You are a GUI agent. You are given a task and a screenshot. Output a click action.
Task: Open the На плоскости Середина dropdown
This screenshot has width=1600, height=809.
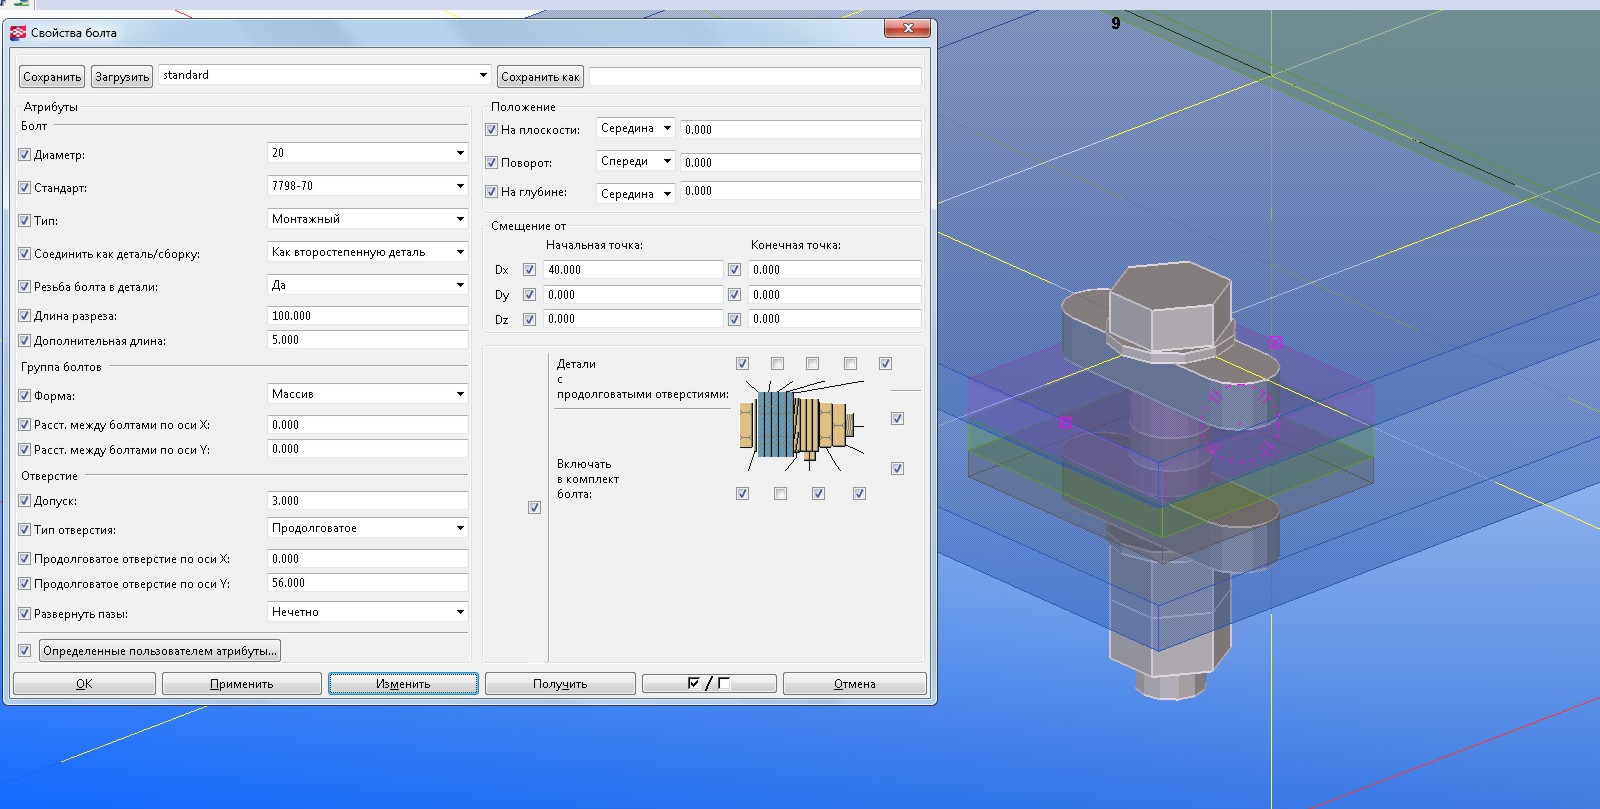pos(635,129)
